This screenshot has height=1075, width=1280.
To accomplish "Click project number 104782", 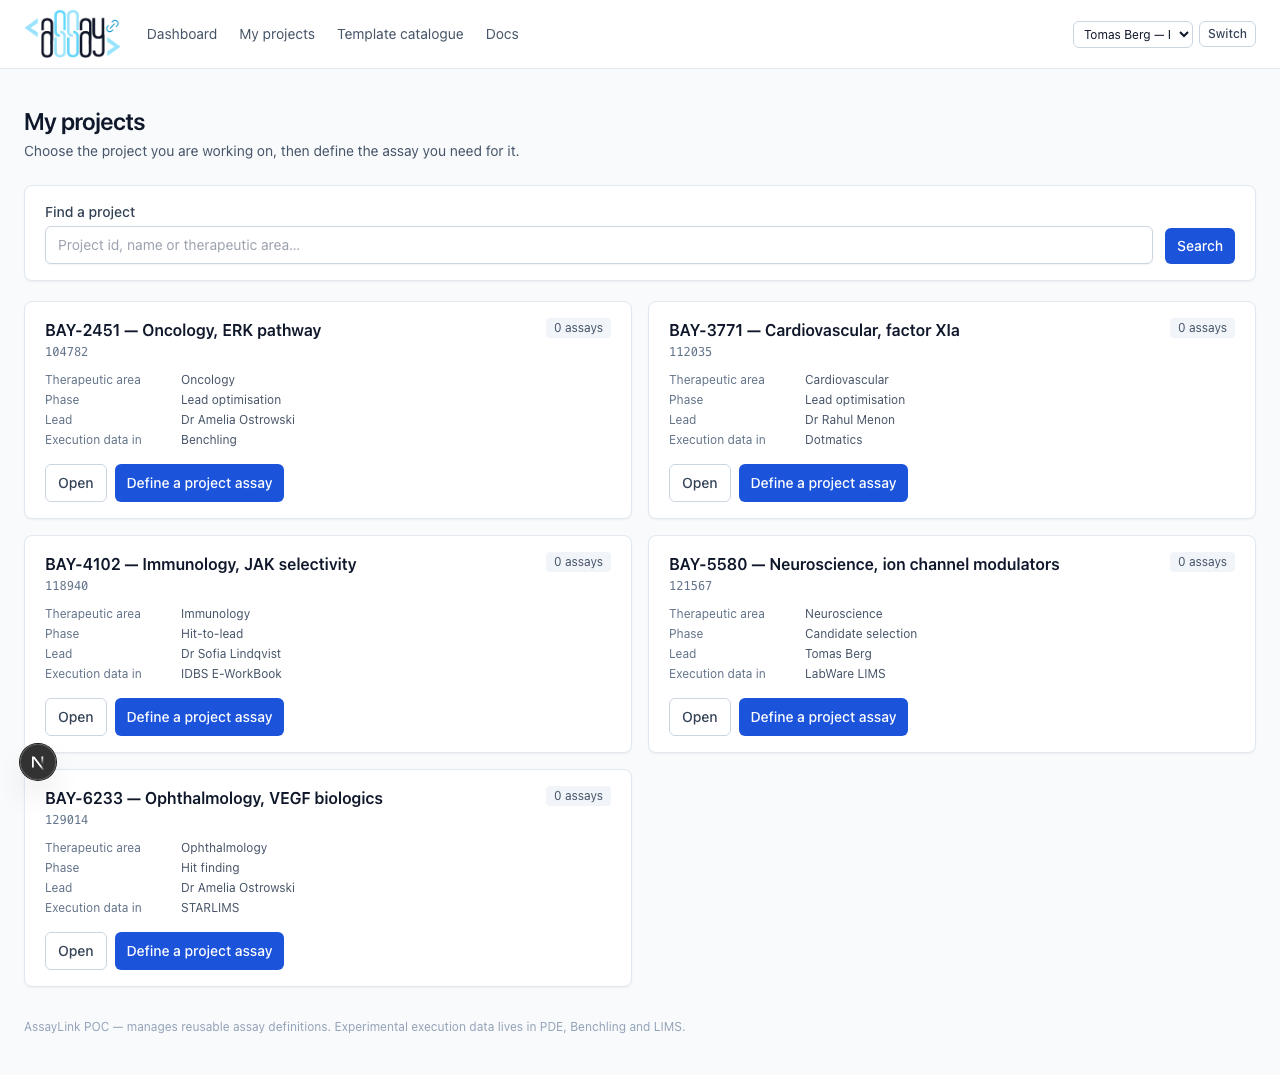I will [67, 352].
